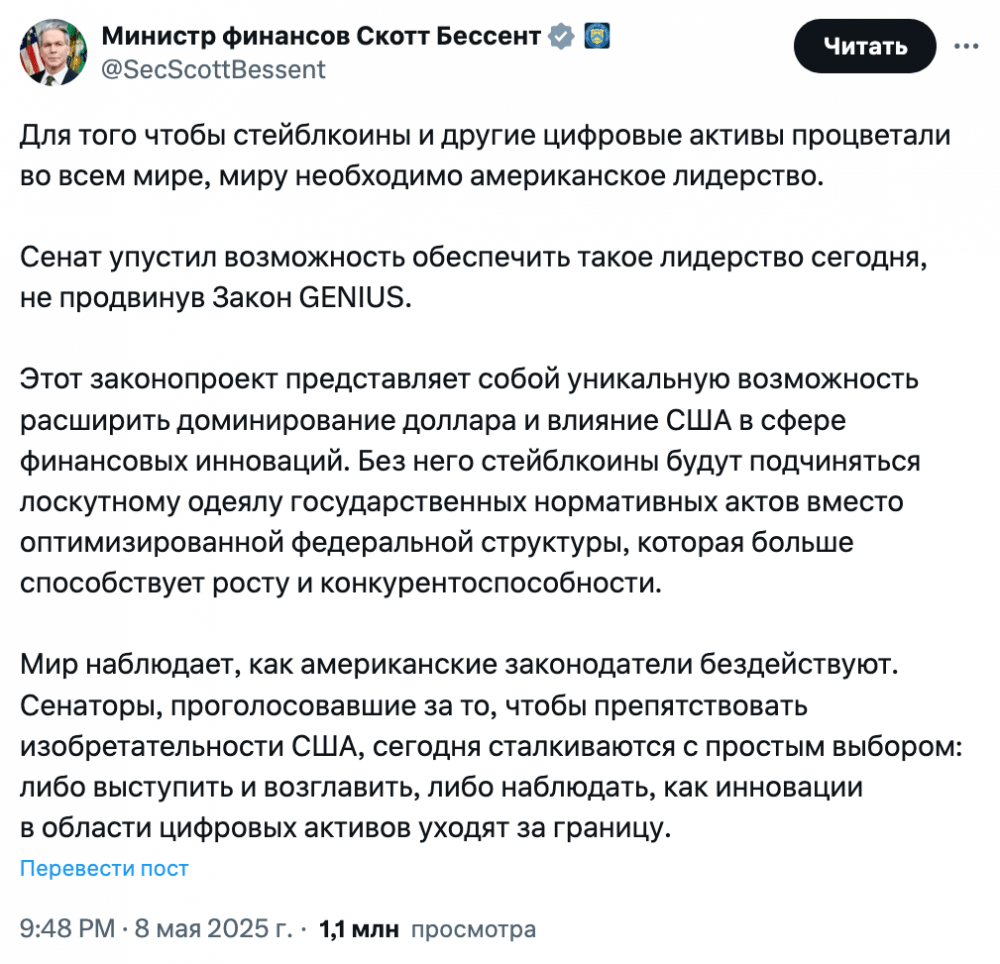1000x964 pixels.
Task: Click the date 8 мая 2025 г.
Action: (213, 928)
